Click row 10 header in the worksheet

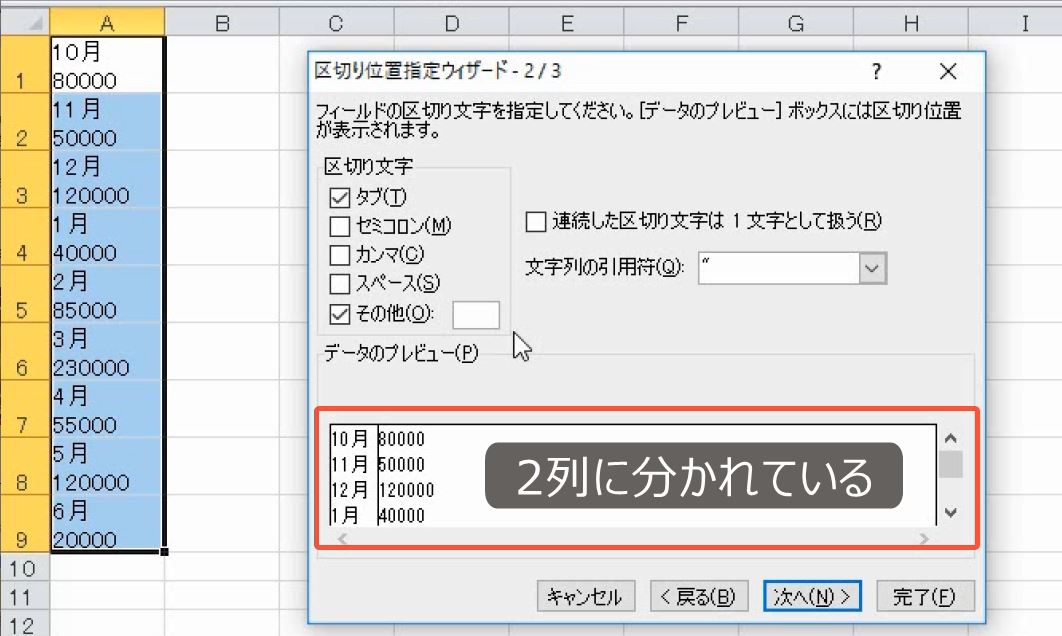[24, 568]
